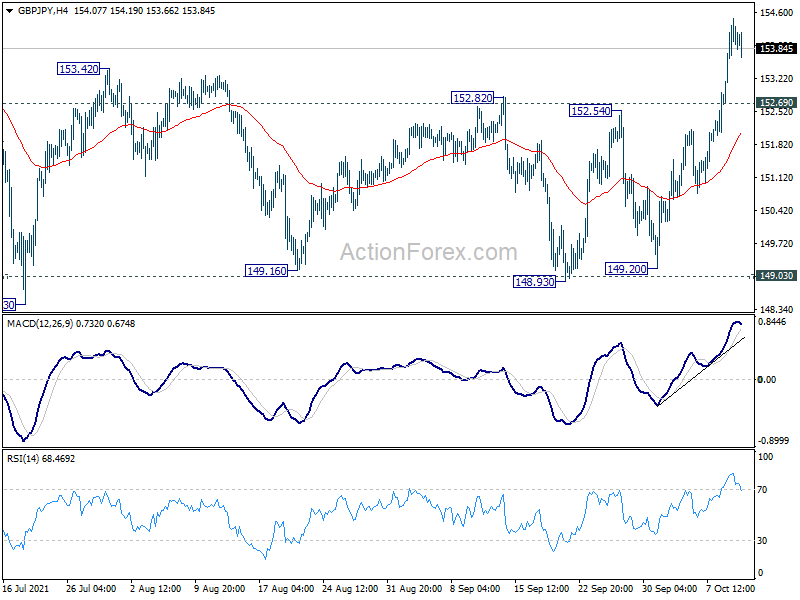Select the 154.600 price axis value

pos(777,13)
